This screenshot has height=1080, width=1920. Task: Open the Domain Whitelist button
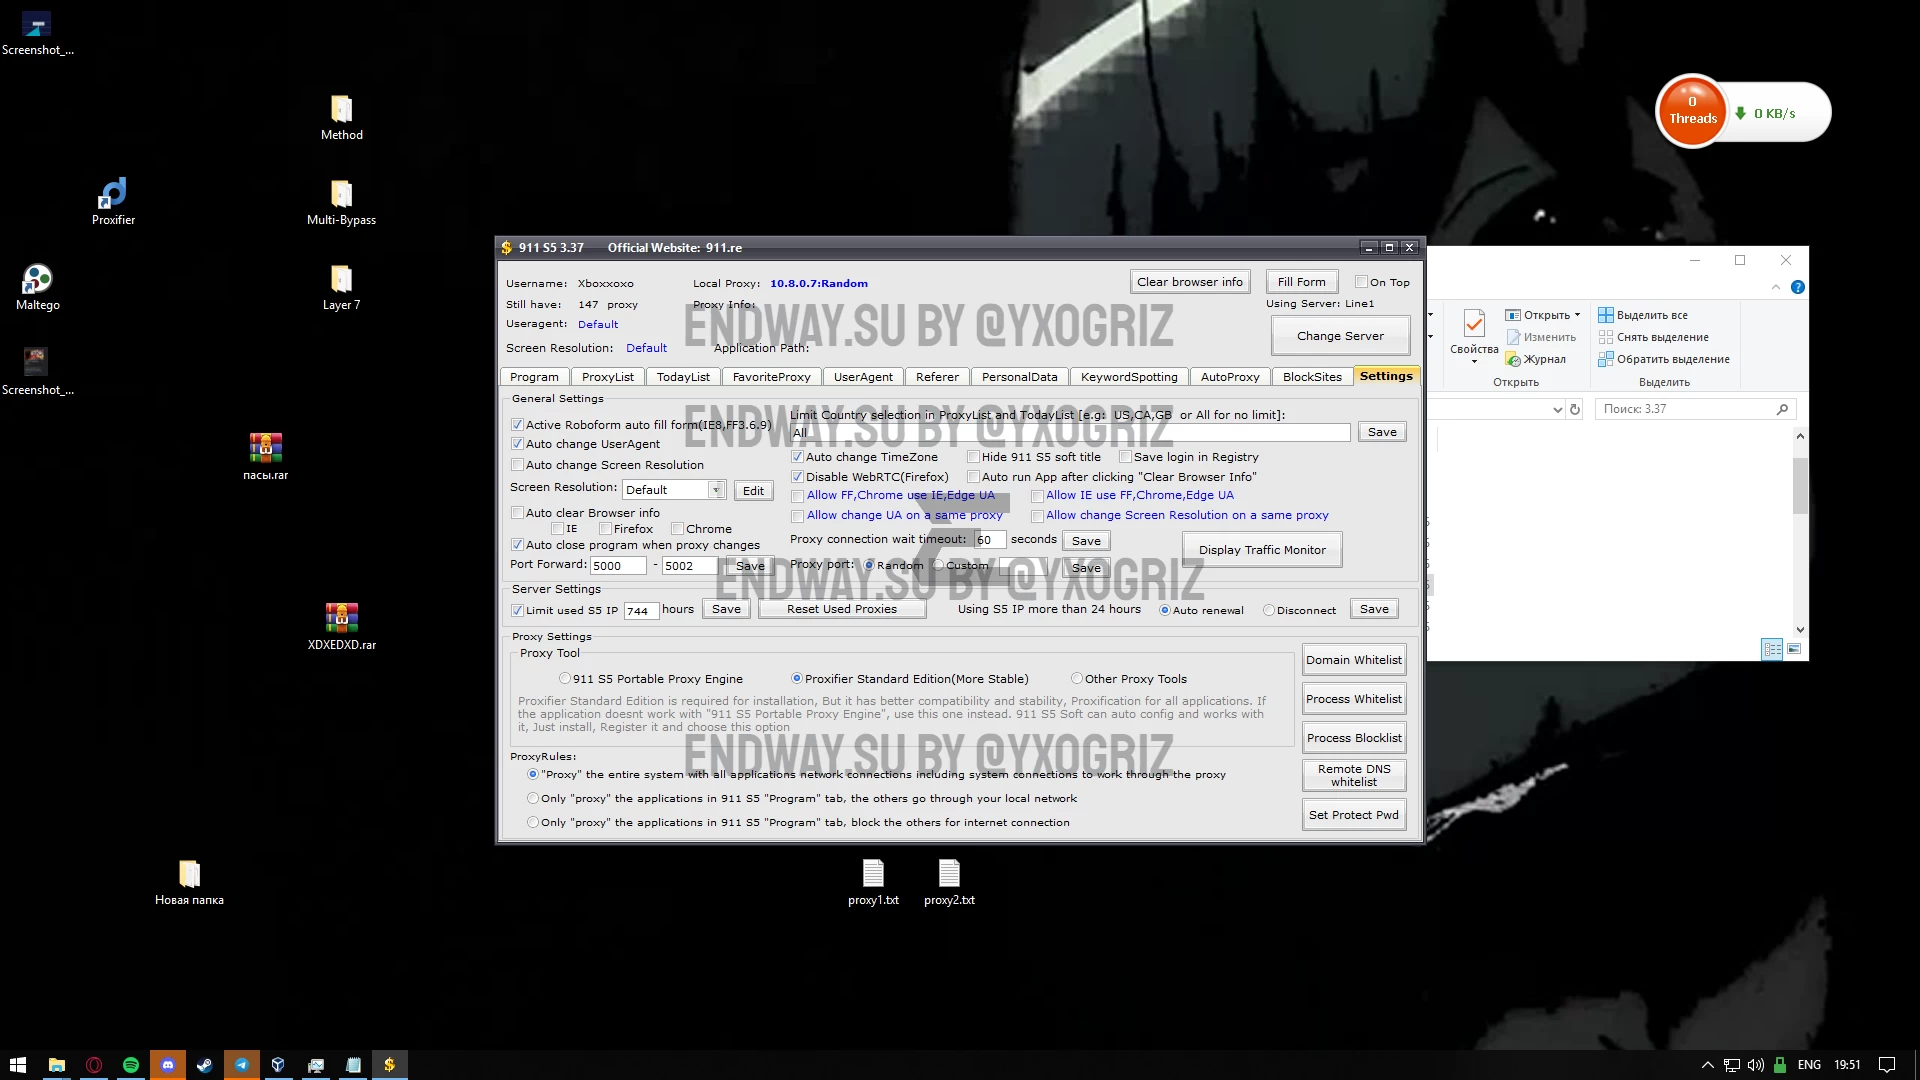(1354, 660)
